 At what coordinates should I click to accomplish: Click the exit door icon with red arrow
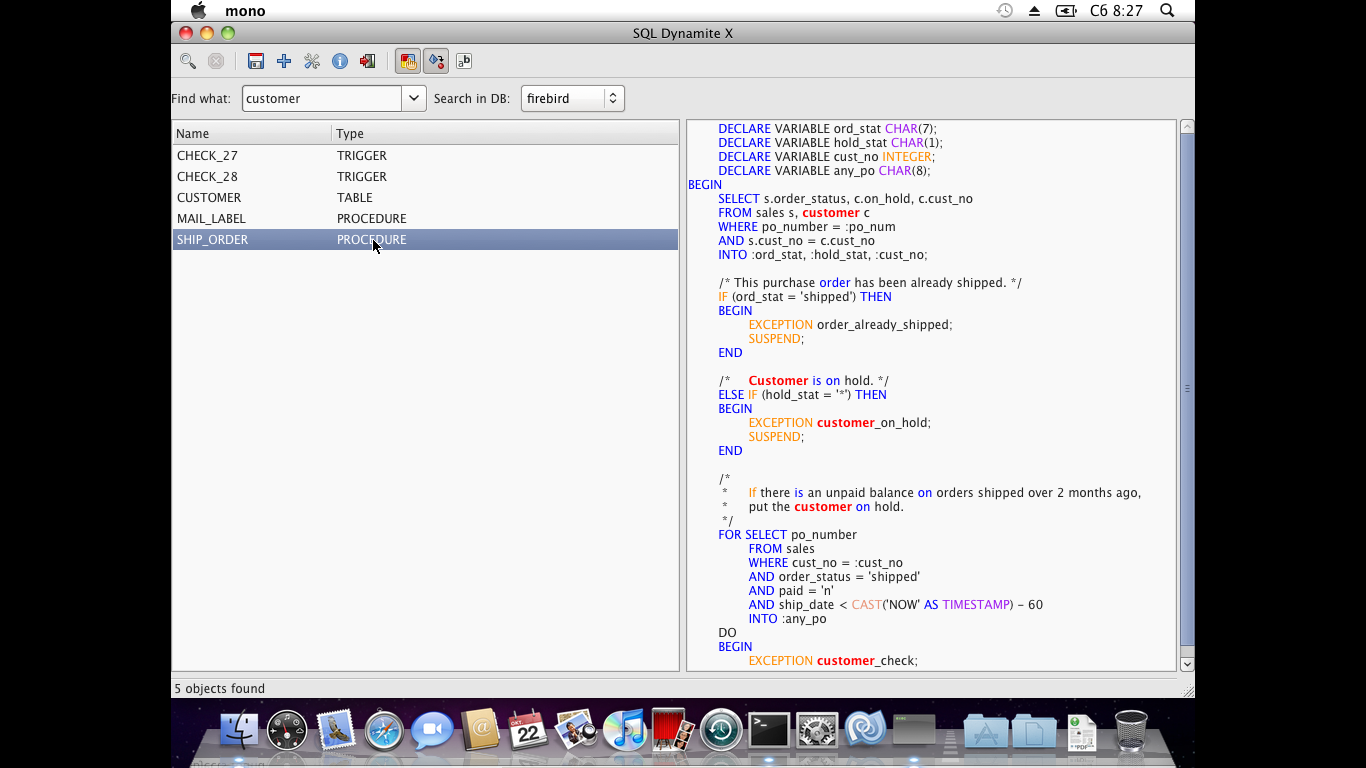368,61
